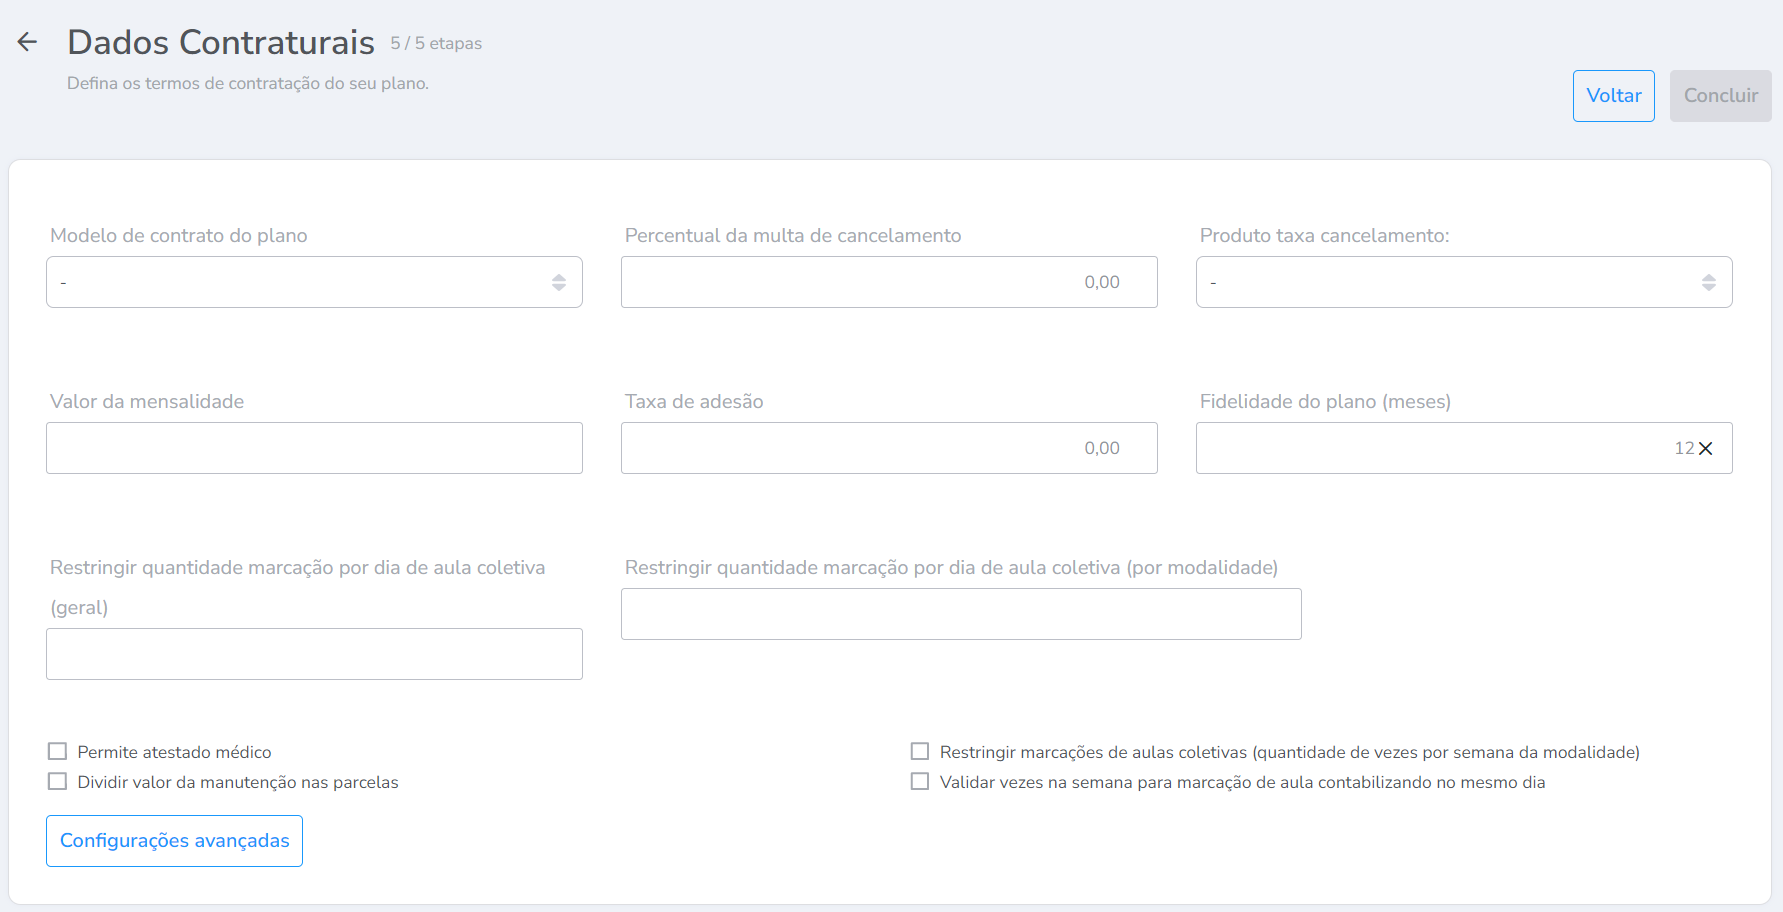Click the arrows icon in Produto taxa cancelamento

[1709, 283]
